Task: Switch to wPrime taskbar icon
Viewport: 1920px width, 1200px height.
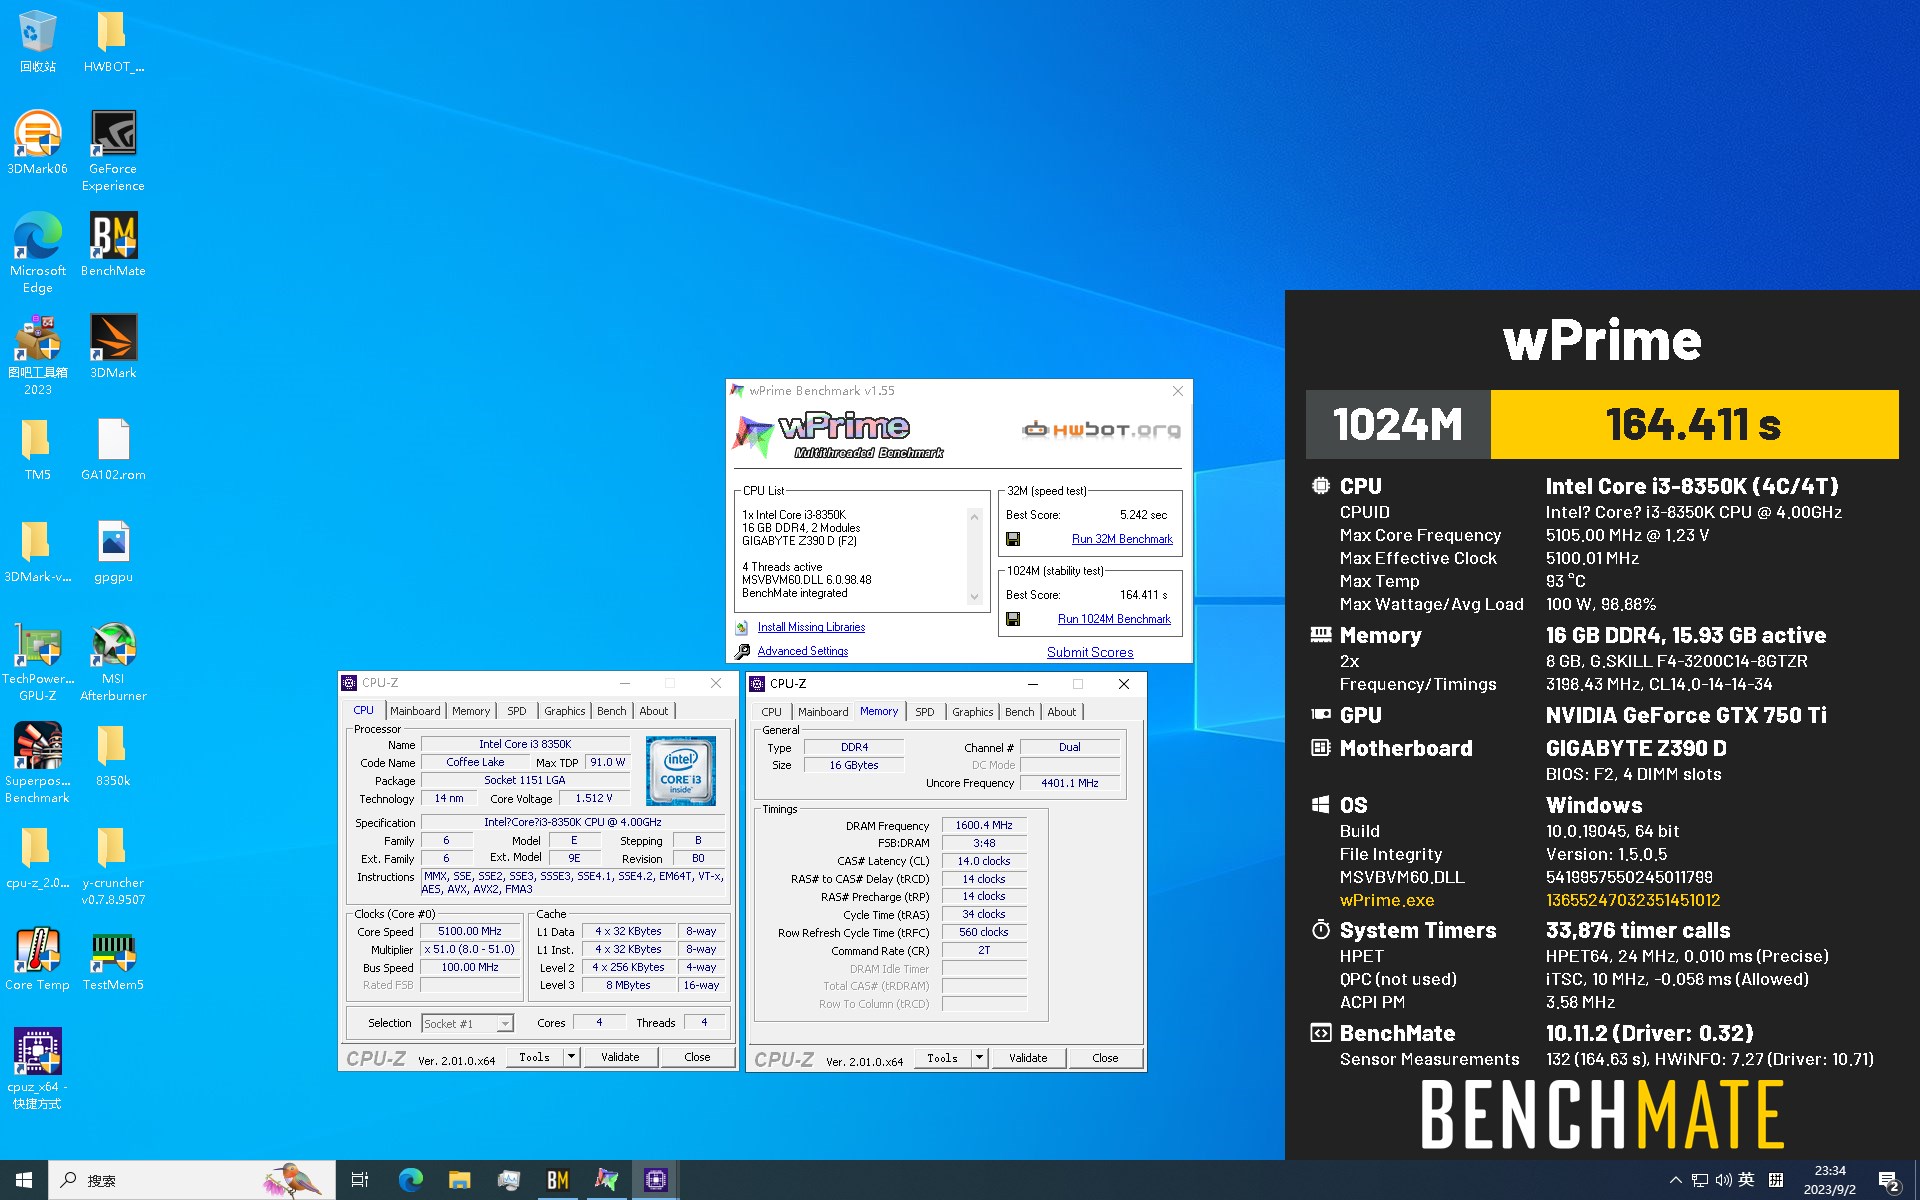Action: coord(606,1180)
